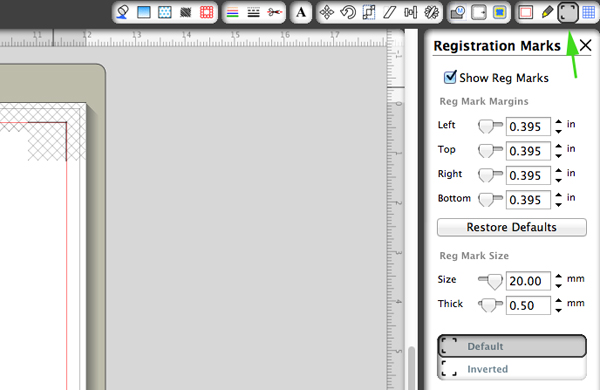
Task: Open the folder icon with M badge
Action: 458,13
